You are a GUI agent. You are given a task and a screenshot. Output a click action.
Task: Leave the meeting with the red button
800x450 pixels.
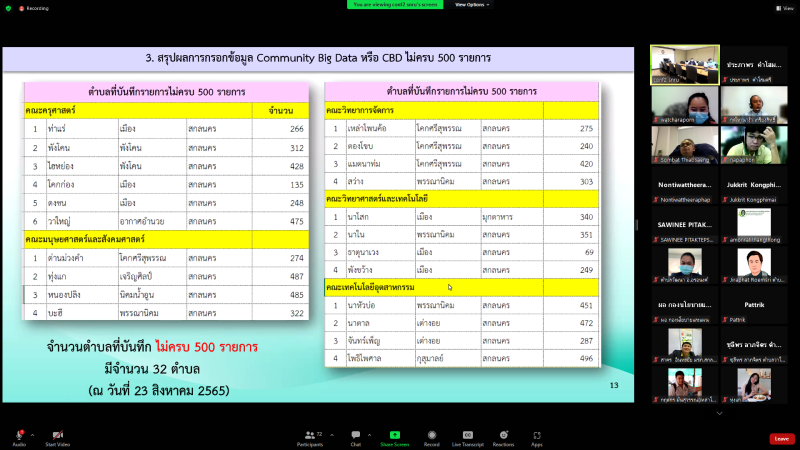[781, 438]
